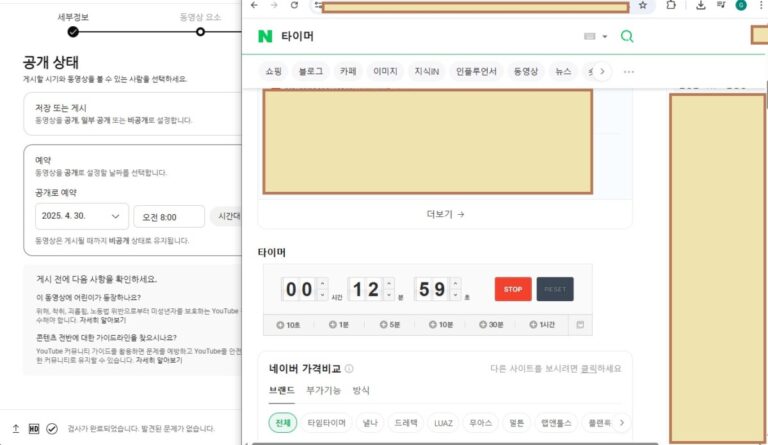
Task: Open the 인플루언서 search tab
Action: pyautogui.click(x=476, y=71)
